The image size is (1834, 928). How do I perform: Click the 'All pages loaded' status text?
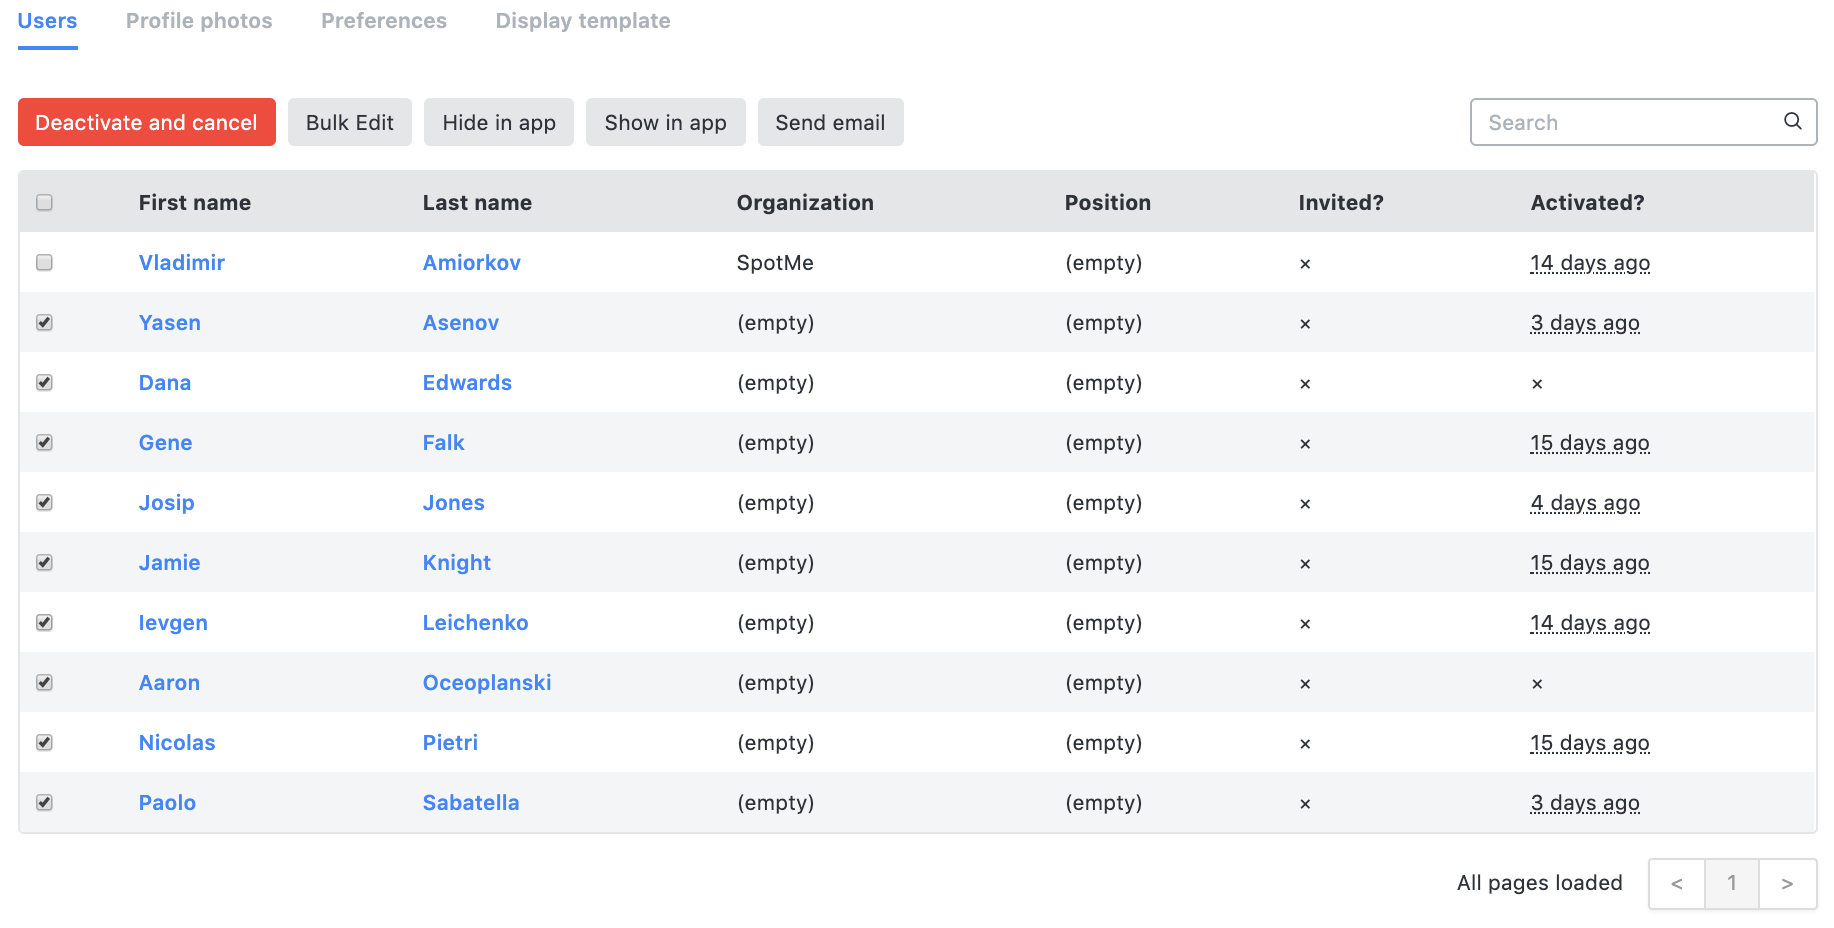[1540, 883]
